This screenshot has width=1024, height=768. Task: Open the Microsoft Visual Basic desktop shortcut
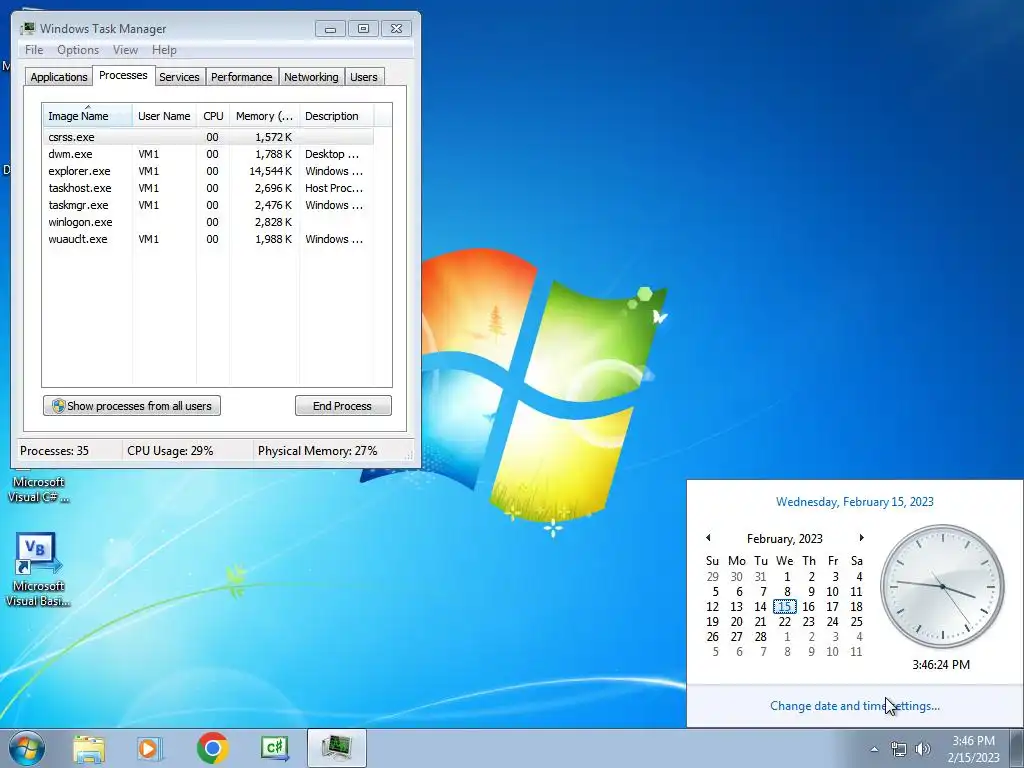click(38, 569)
